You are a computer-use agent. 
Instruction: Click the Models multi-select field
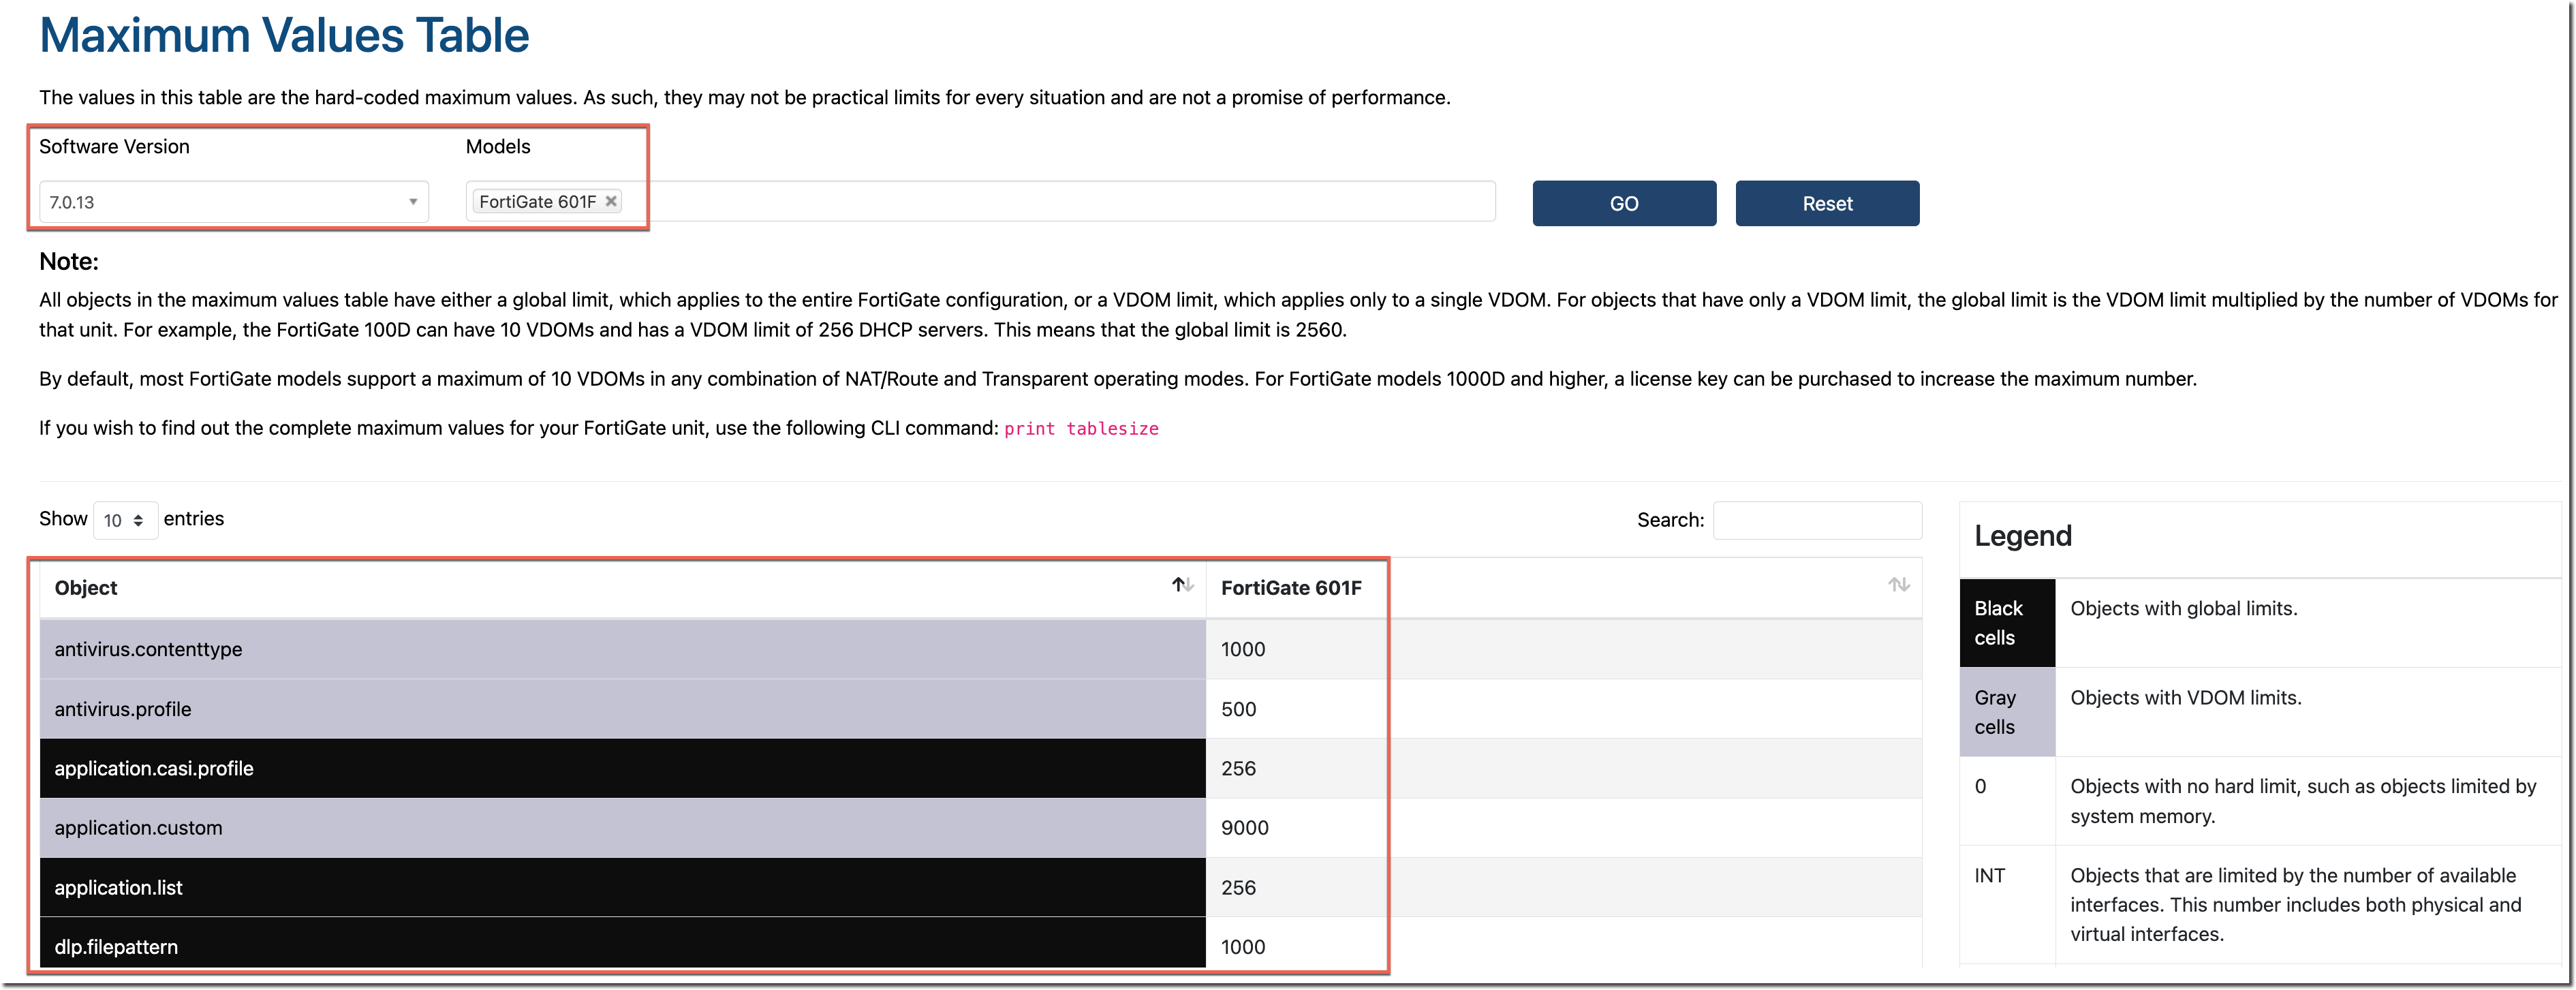click(x=1060, y=202)
